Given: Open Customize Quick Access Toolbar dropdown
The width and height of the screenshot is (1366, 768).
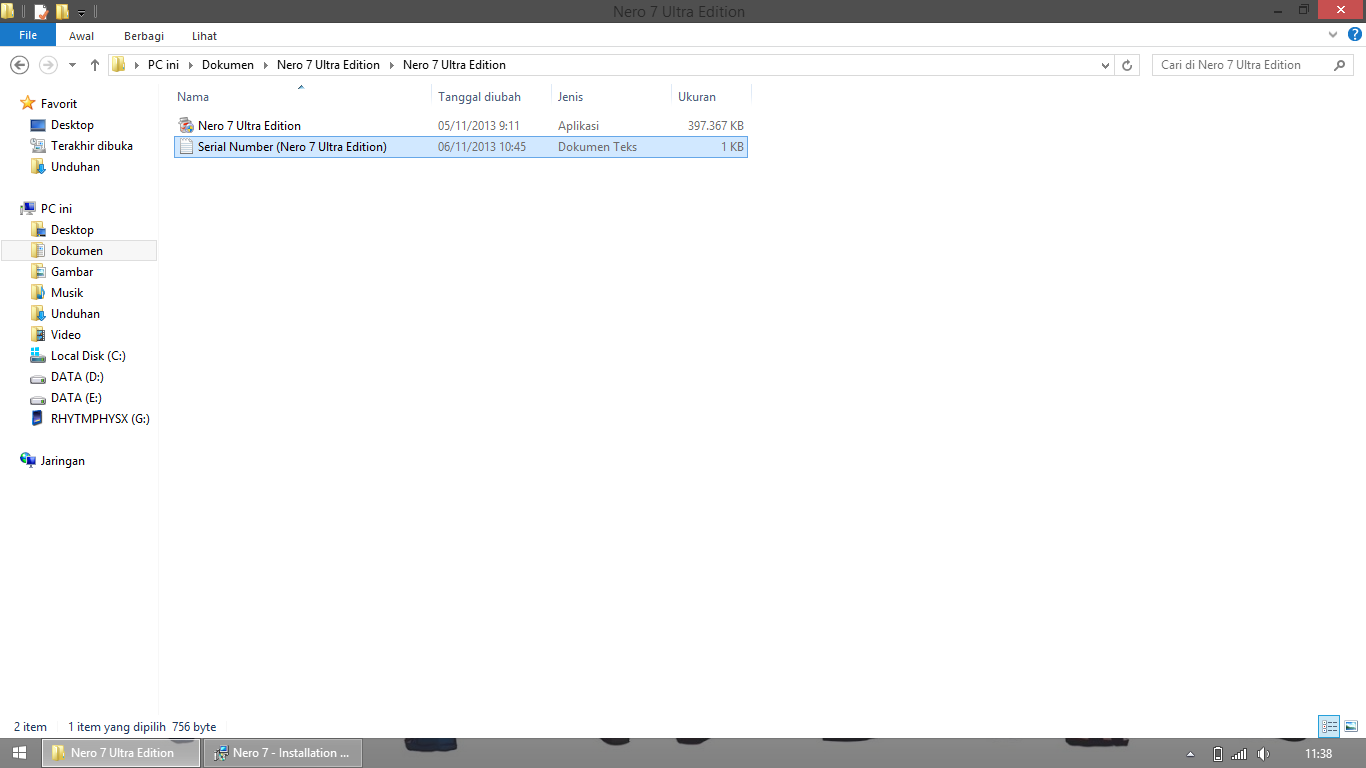Looking at the screenshot, I should [x=81, y=13].
